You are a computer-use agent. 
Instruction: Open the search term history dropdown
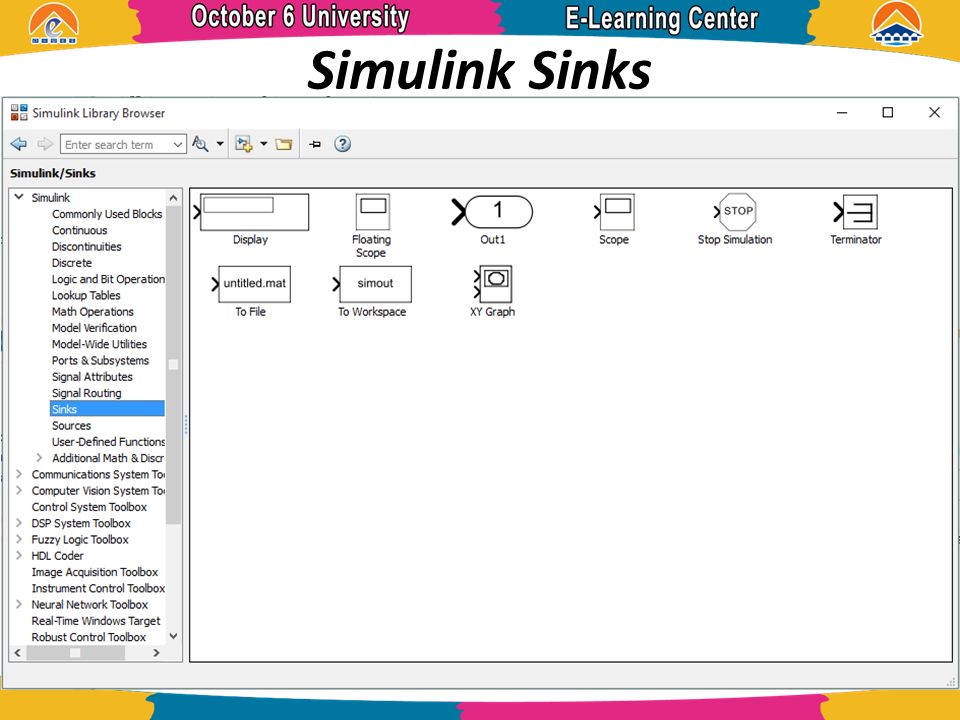[178, 144]
